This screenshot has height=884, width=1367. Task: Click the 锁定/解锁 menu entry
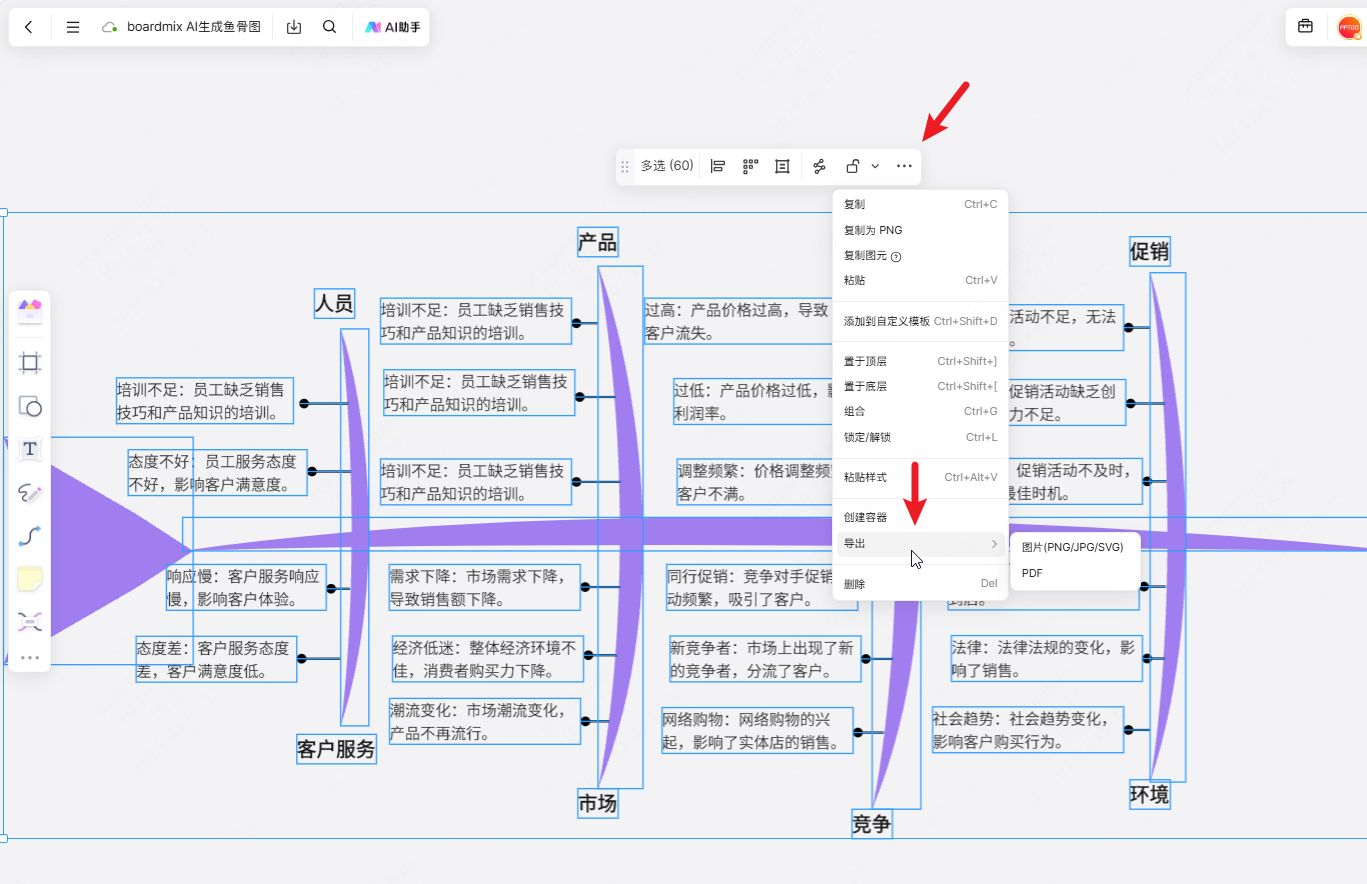(867, 437)
